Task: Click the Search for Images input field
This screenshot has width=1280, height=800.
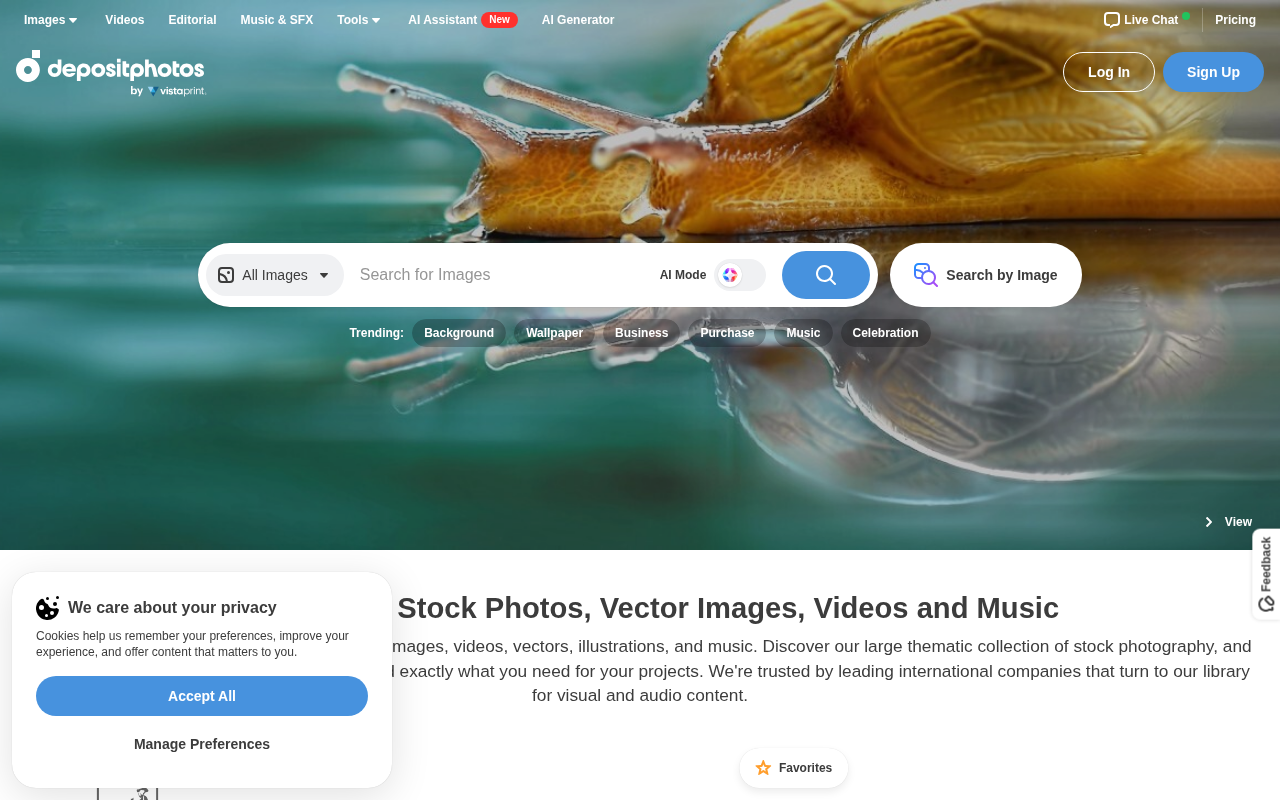Action: point(500,275)
